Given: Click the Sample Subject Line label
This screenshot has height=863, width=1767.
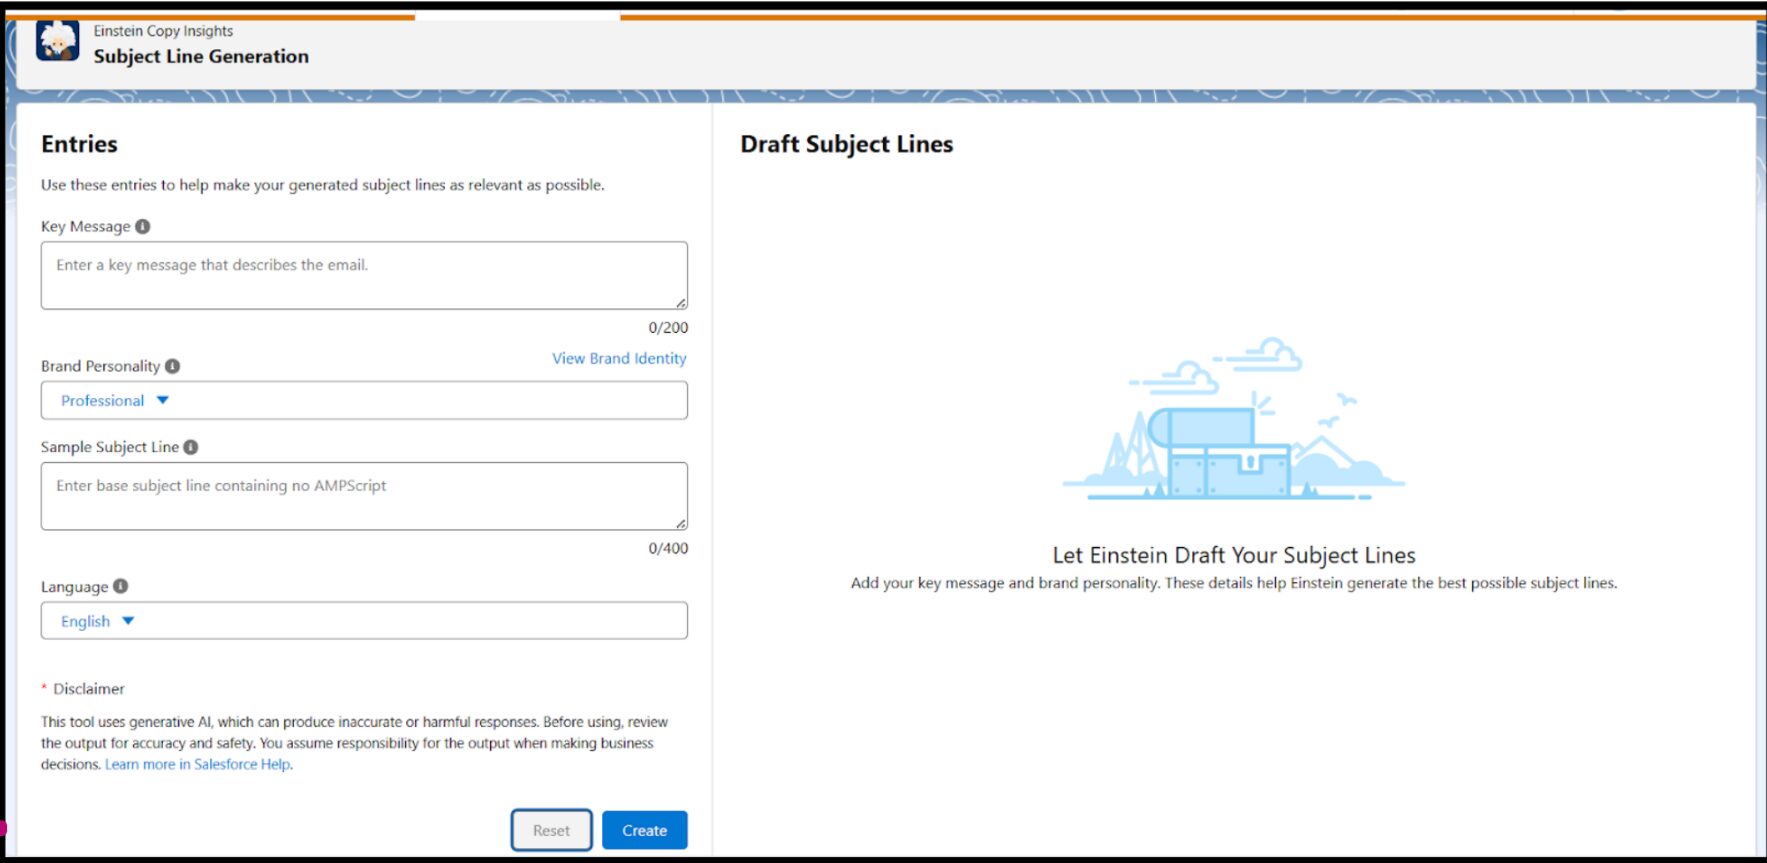Looking at the screenshot, I should 110,447.
